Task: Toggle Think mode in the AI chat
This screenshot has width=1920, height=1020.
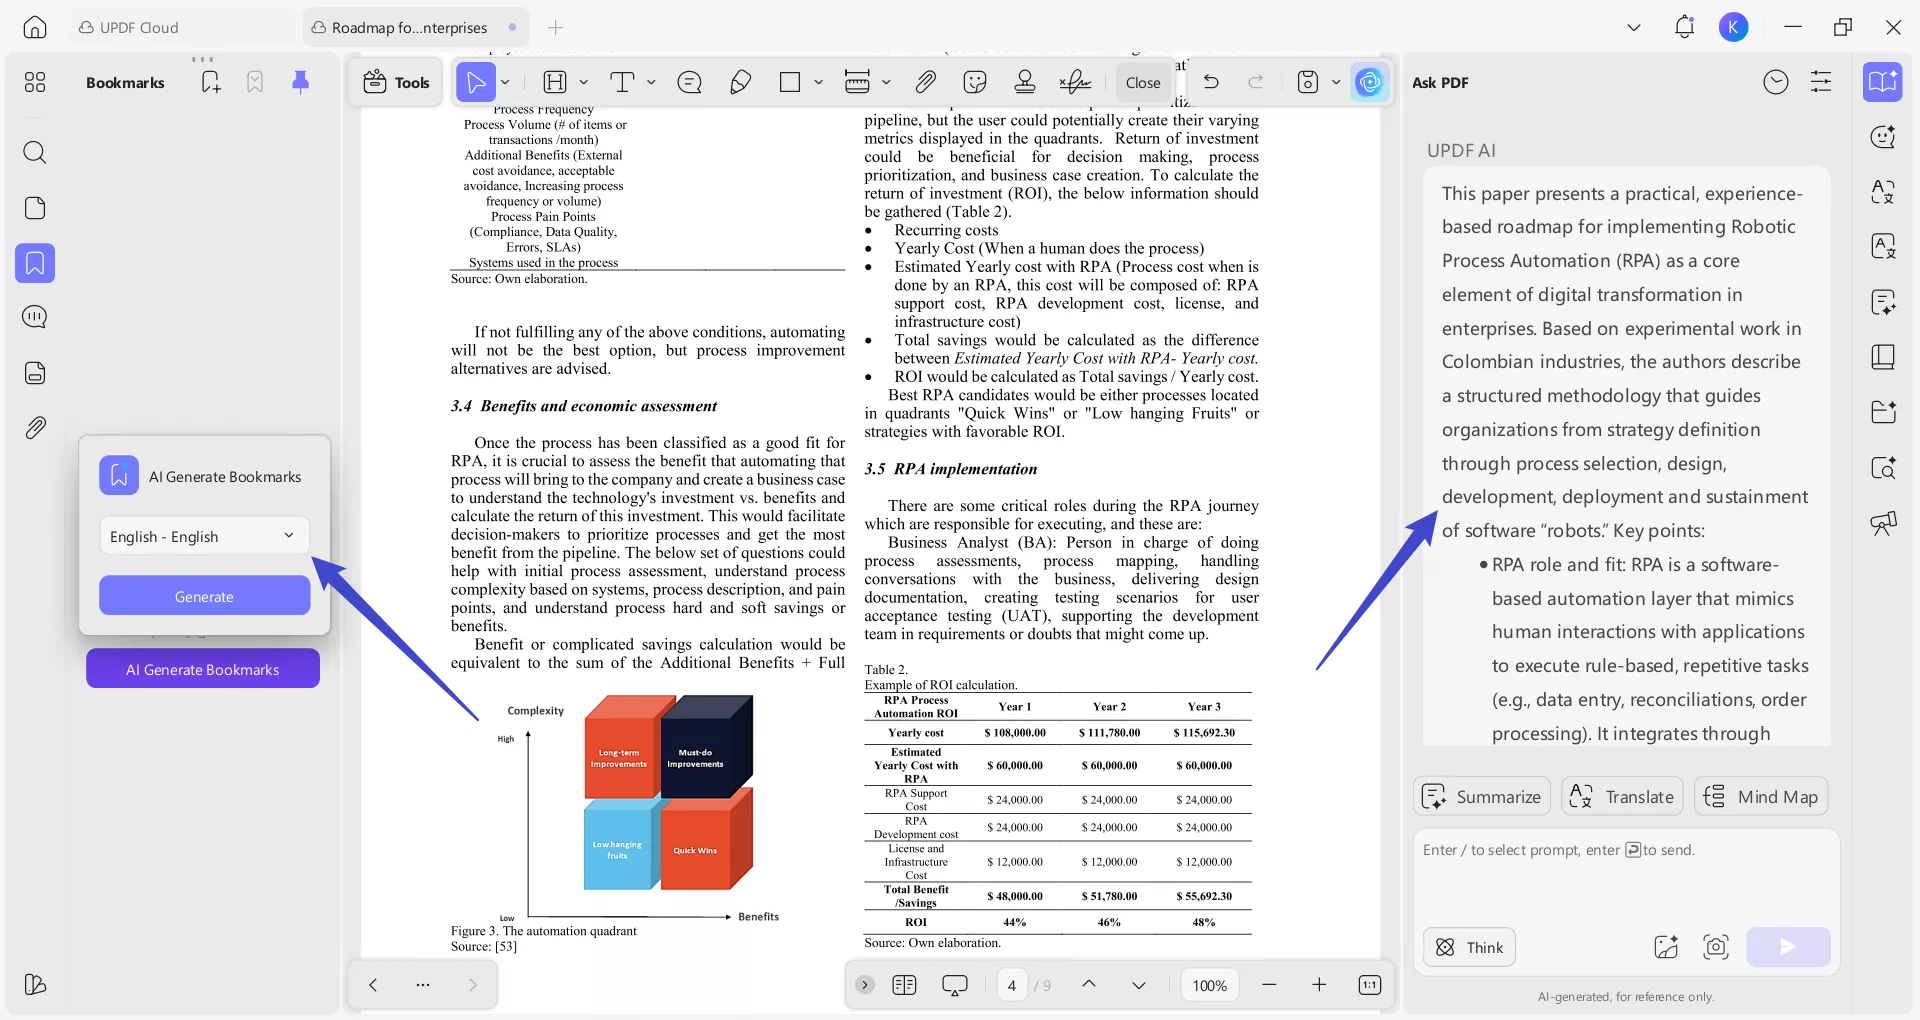Action: 1467,947
